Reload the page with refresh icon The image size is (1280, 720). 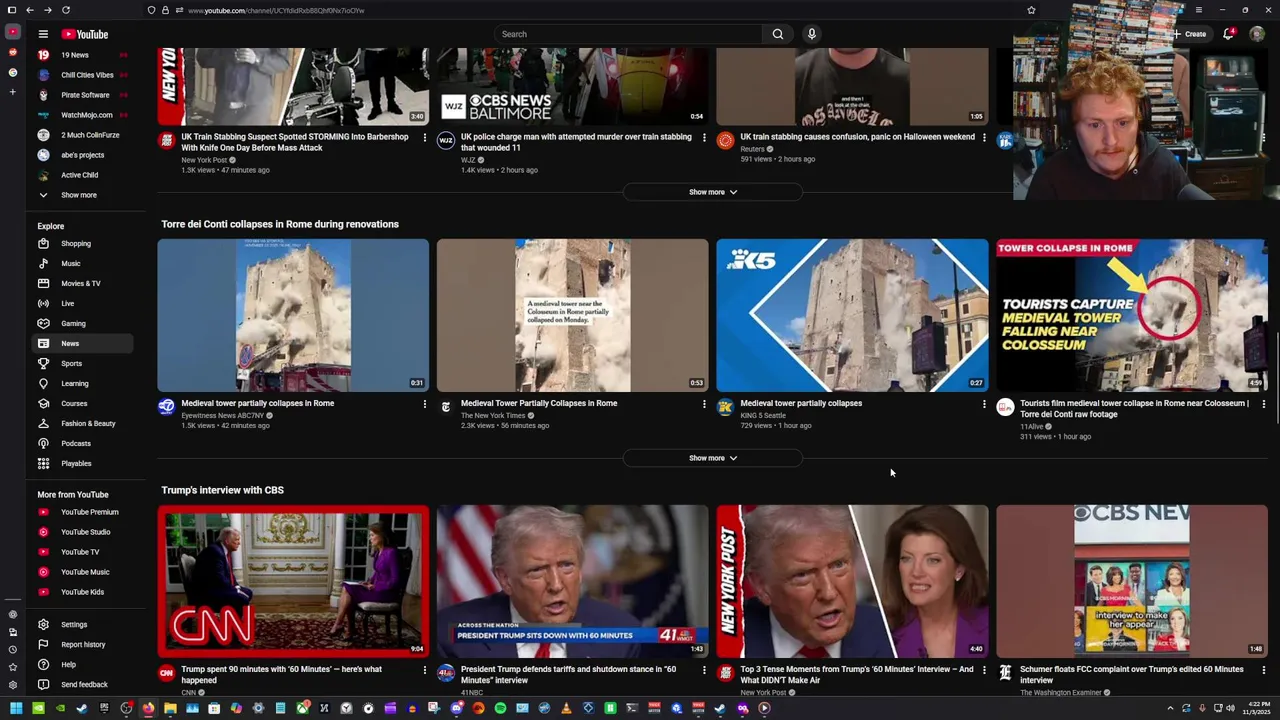coord(66,10)
